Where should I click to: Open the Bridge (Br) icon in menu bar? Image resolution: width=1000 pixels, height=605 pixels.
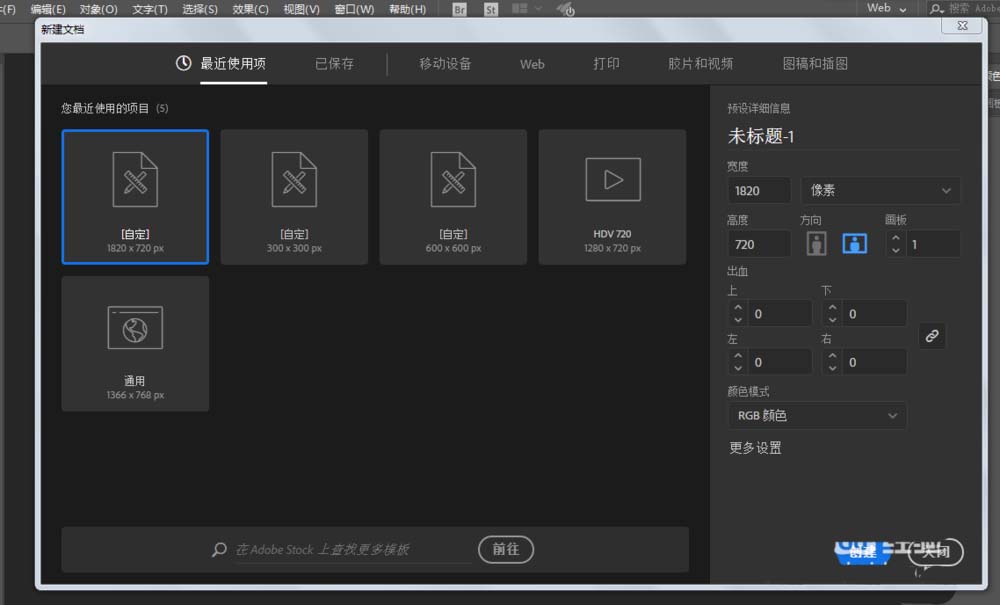coord(459,10)
